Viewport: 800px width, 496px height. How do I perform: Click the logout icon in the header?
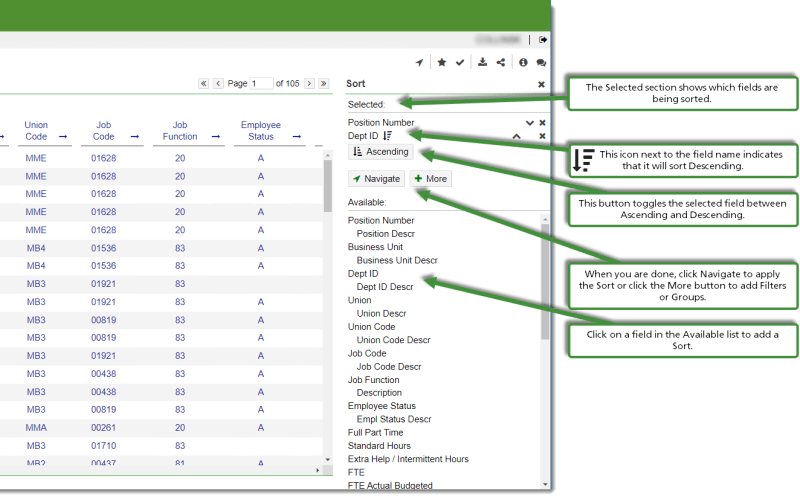(x=543, y=39)
